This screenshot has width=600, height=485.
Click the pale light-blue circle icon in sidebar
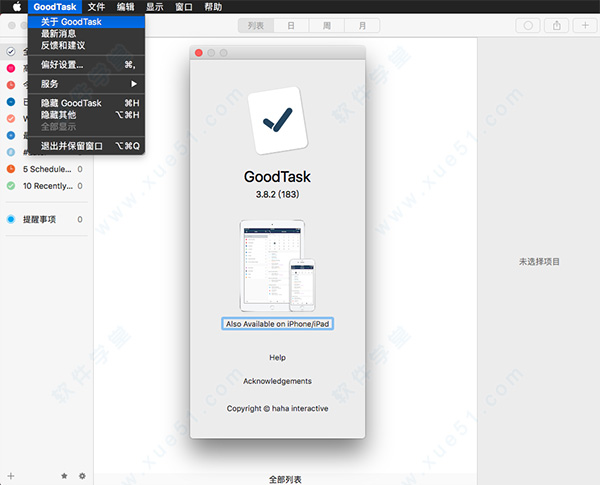pyautogui.click(x=11, y=152)
